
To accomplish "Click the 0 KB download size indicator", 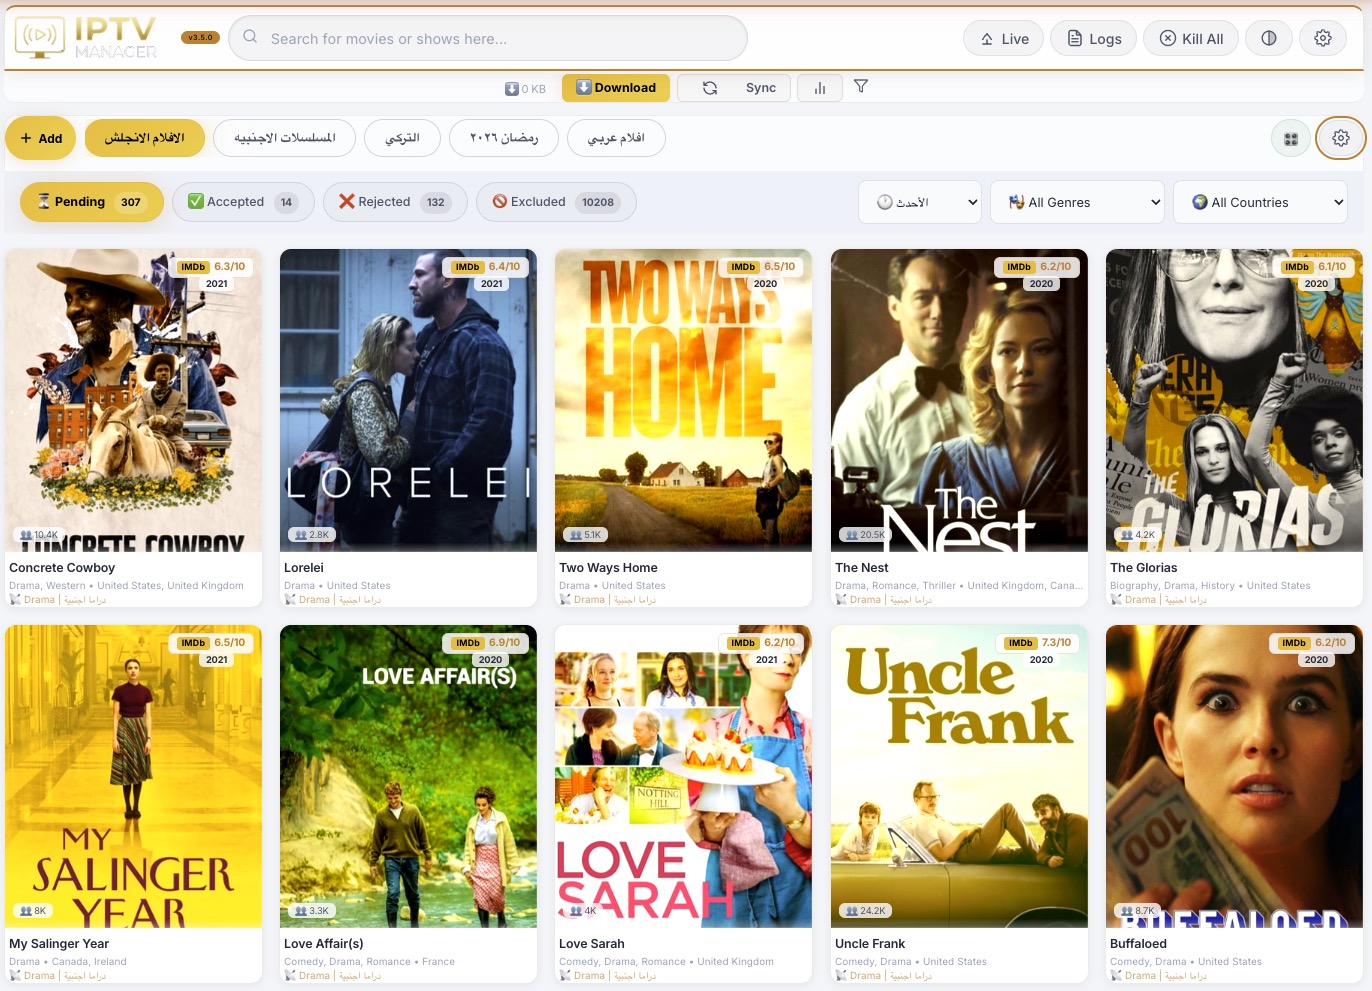I will coord(525,88).
